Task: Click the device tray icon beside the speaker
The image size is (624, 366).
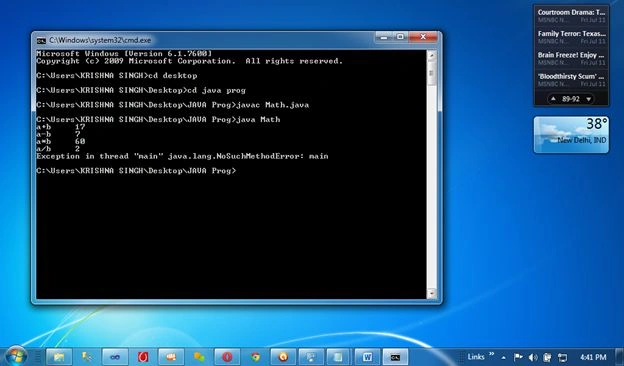Action: coord(548,357)
